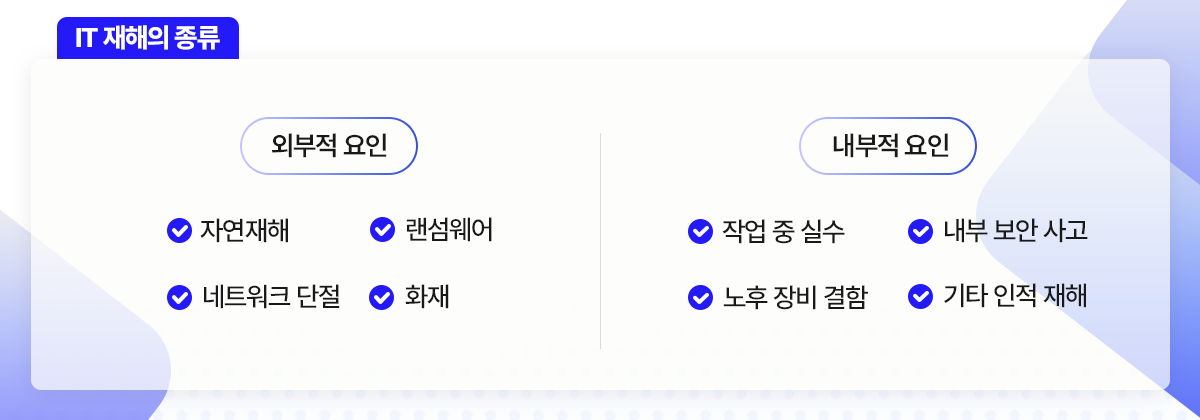Click the check icon beside 작업 중 실수
Viewport: 1200px width, 420px height.
[700, 231]
